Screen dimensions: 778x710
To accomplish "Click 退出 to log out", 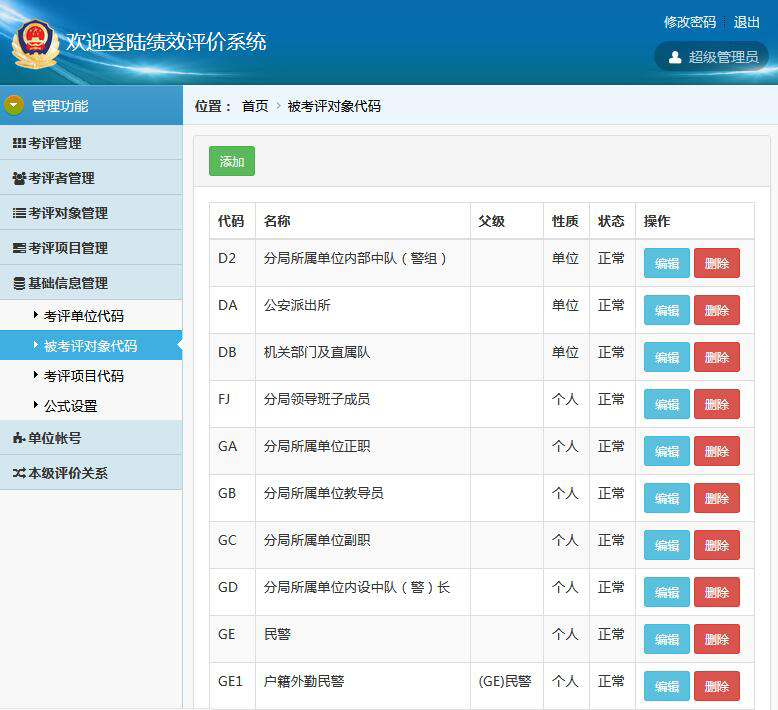I will (x=747, y=22).
